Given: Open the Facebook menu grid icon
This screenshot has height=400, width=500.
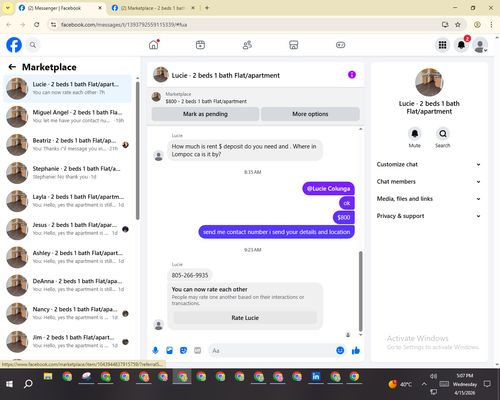Looking at the screenshot, I should click(442, 45).
